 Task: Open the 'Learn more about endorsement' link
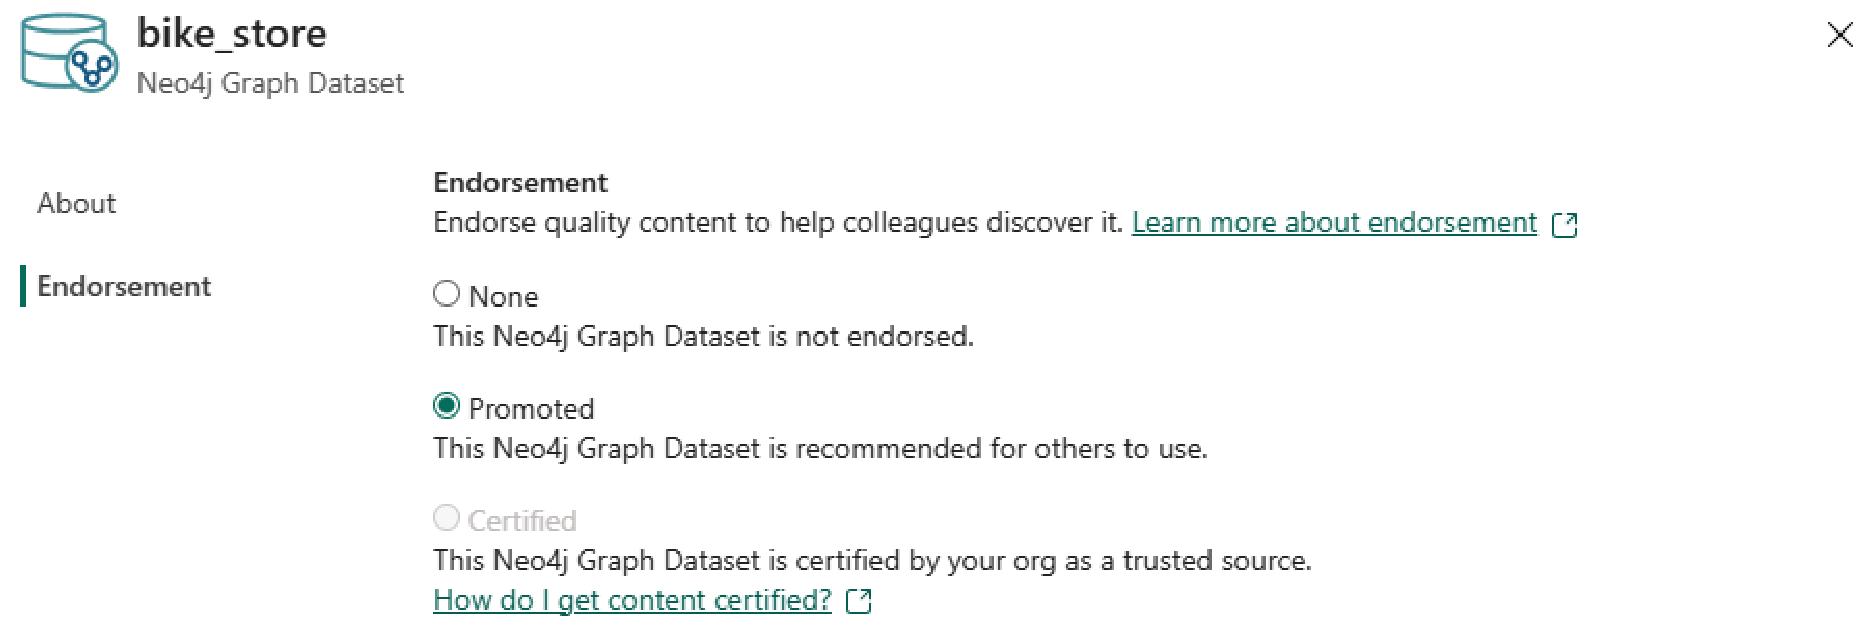[1333, 222]
